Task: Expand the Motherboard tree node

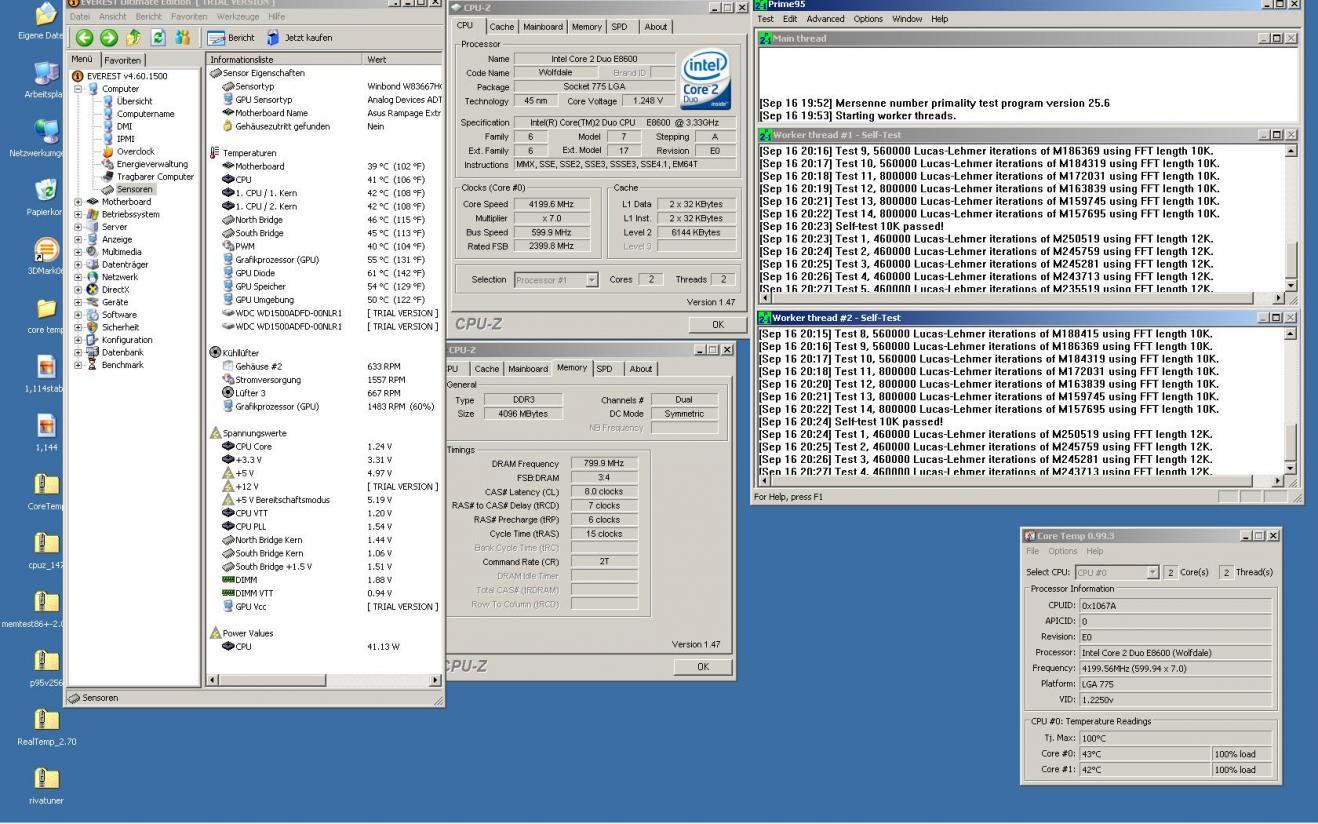Action: (79, 202)
